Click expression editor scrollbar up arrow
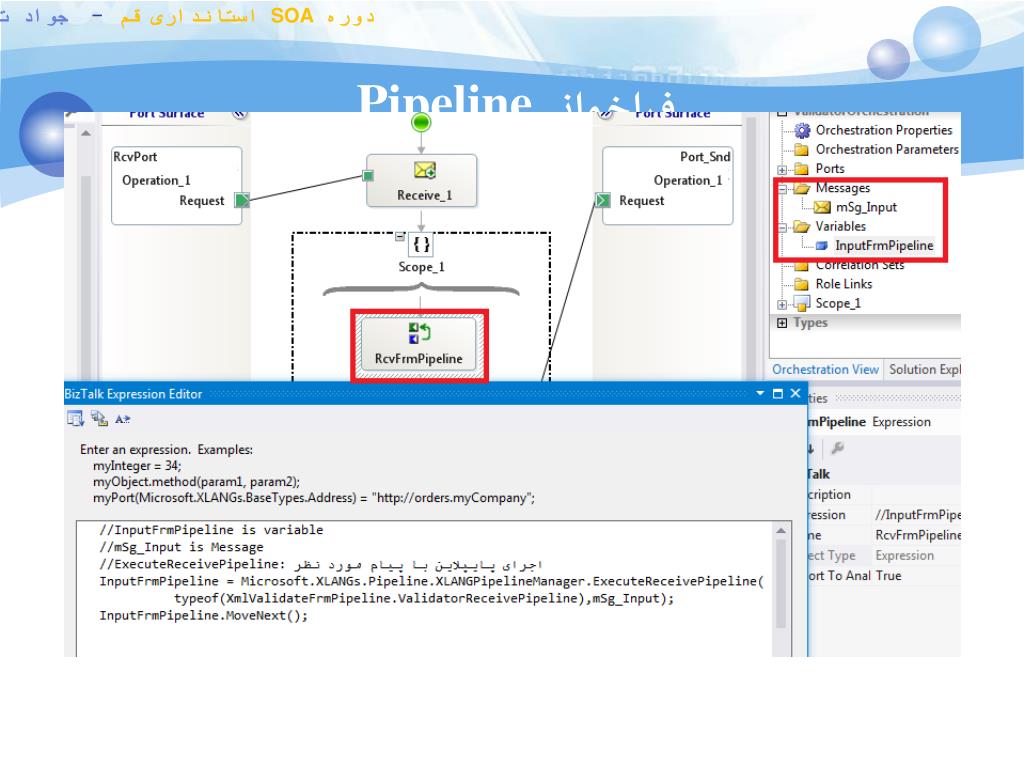The height and width of the screenshot is (768, 1024). pos(781,531)
